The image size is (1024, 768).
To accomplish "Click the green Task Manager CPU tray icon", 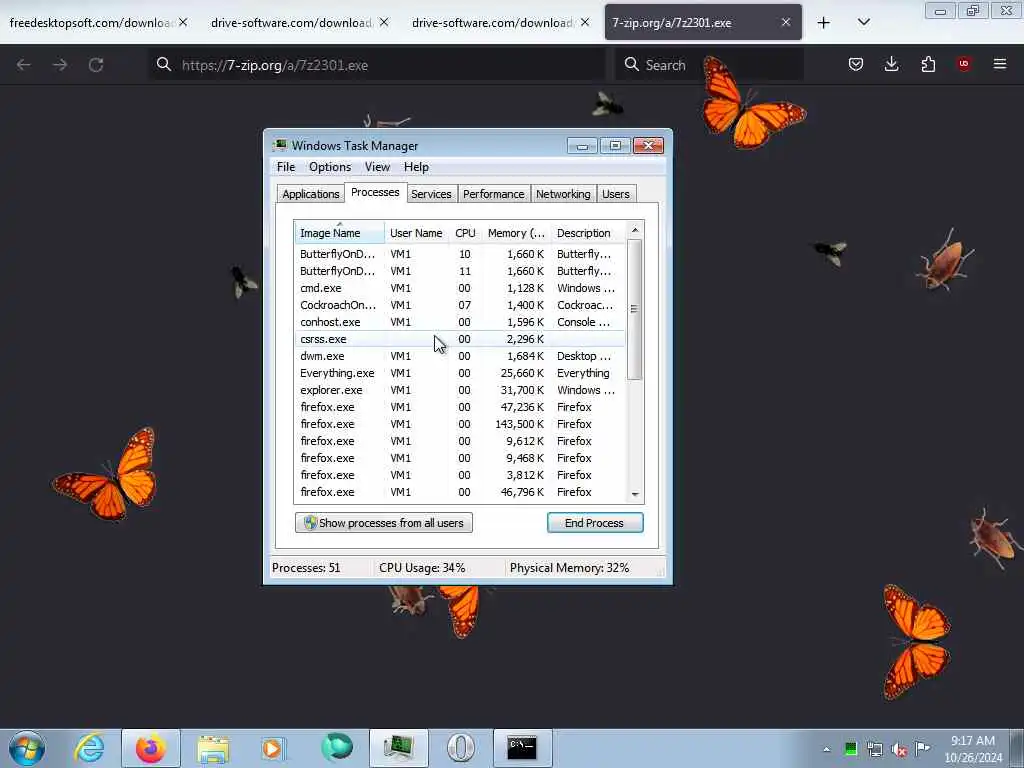I will (850, 749).
